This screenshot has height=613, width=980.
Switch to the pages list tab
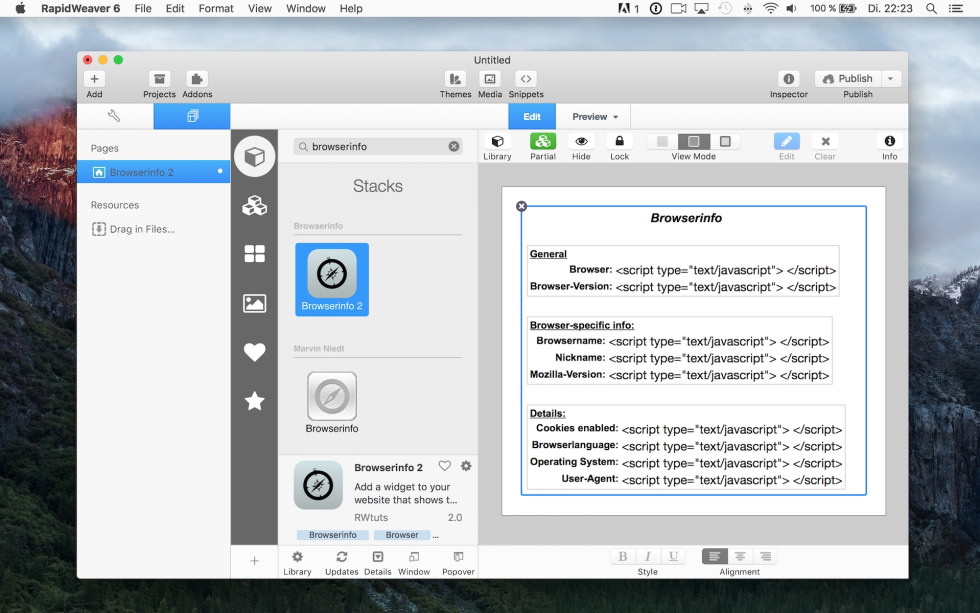tap(192, 116)
